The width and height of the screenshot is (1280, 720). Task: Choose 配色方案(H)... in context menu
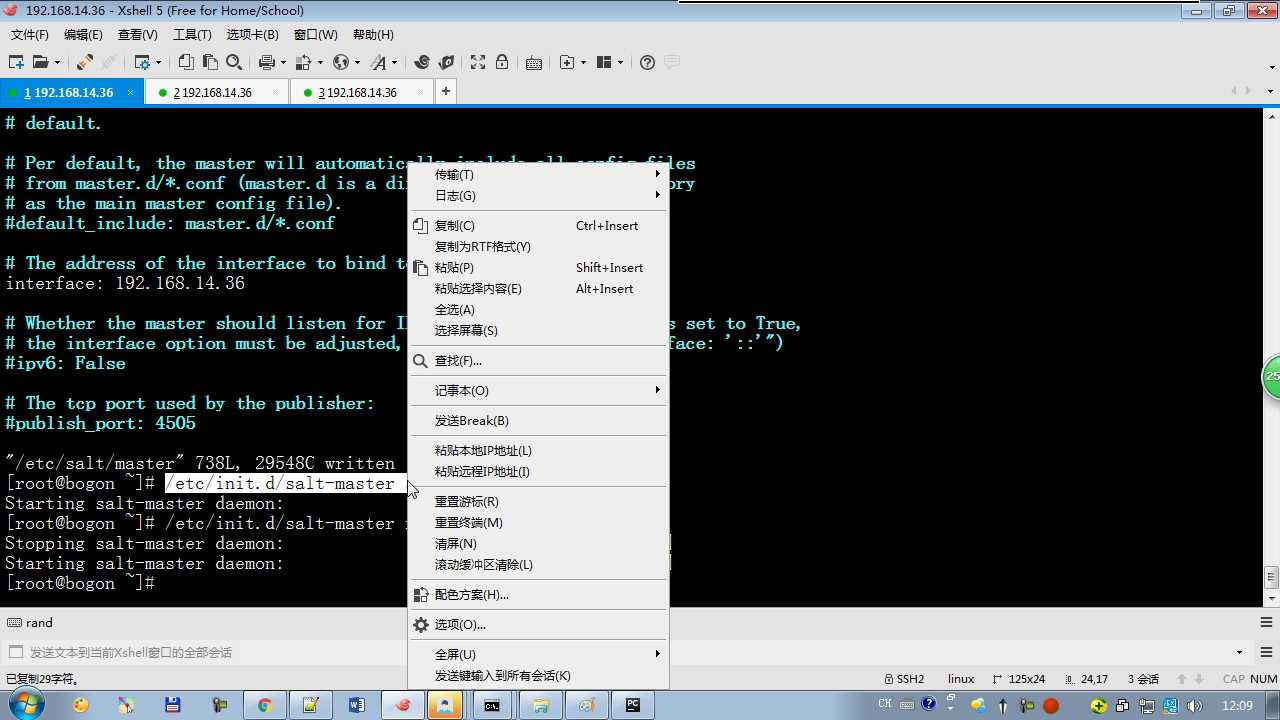(538, 594)
